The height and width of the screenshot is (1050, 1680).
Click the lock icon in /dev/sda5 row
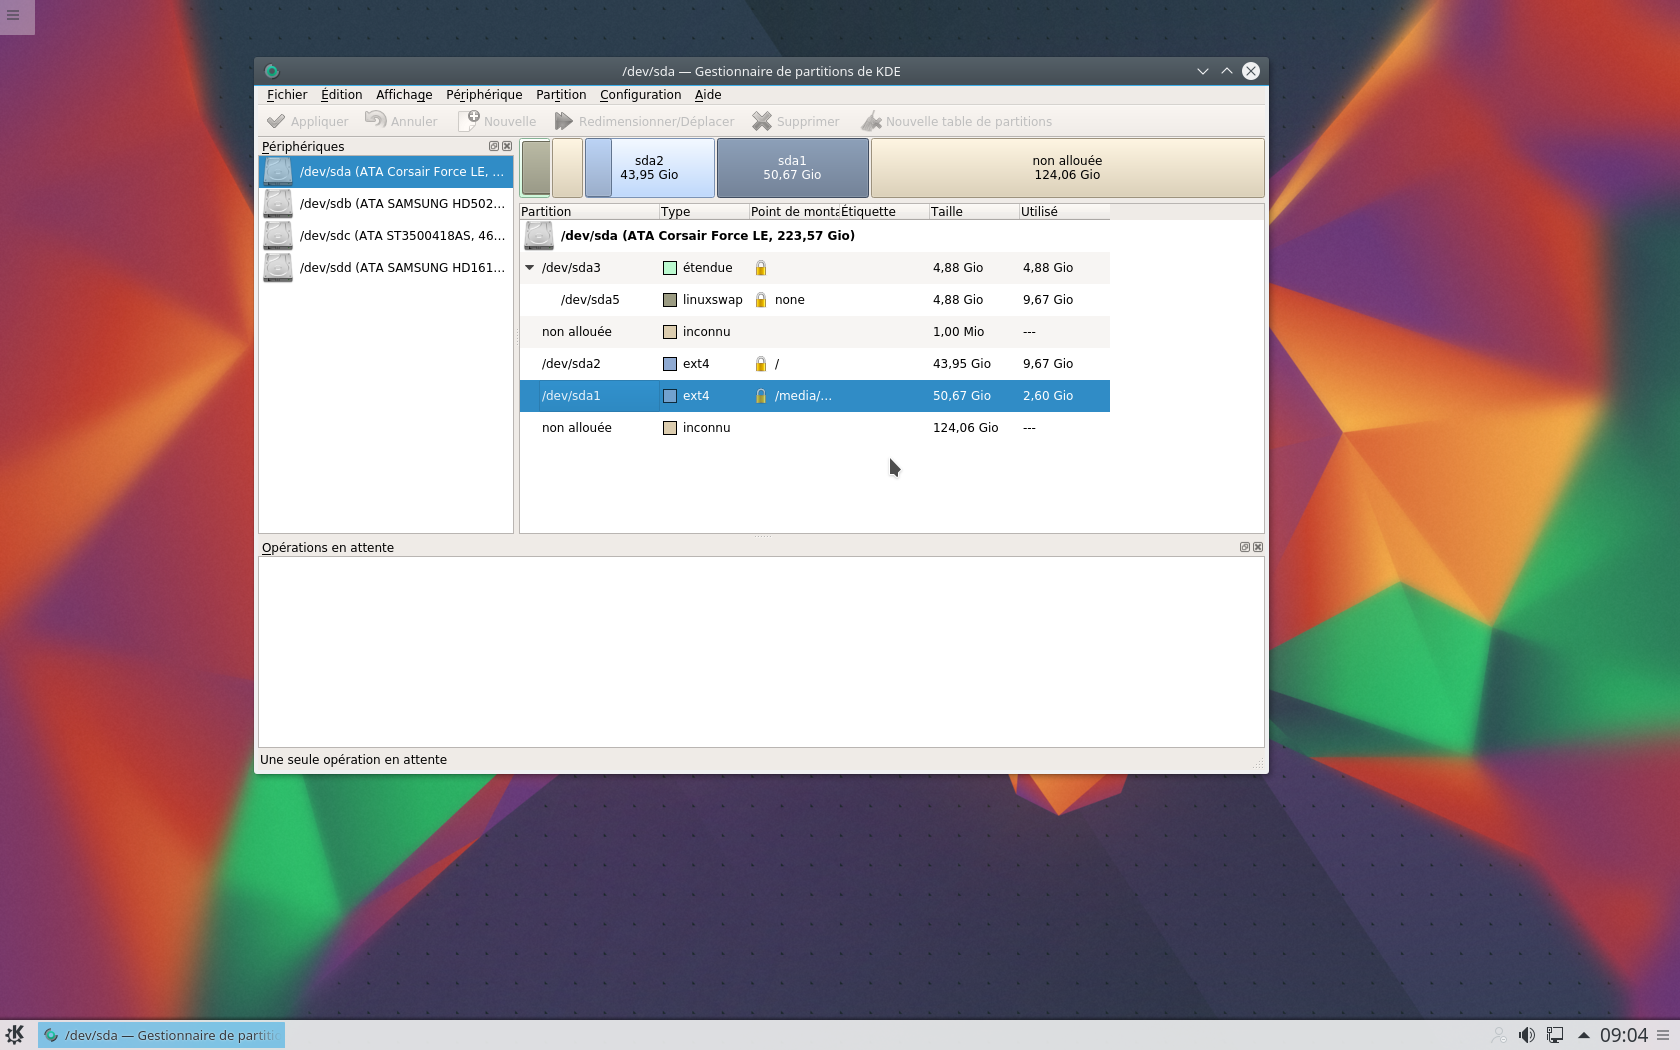(761, 300)
